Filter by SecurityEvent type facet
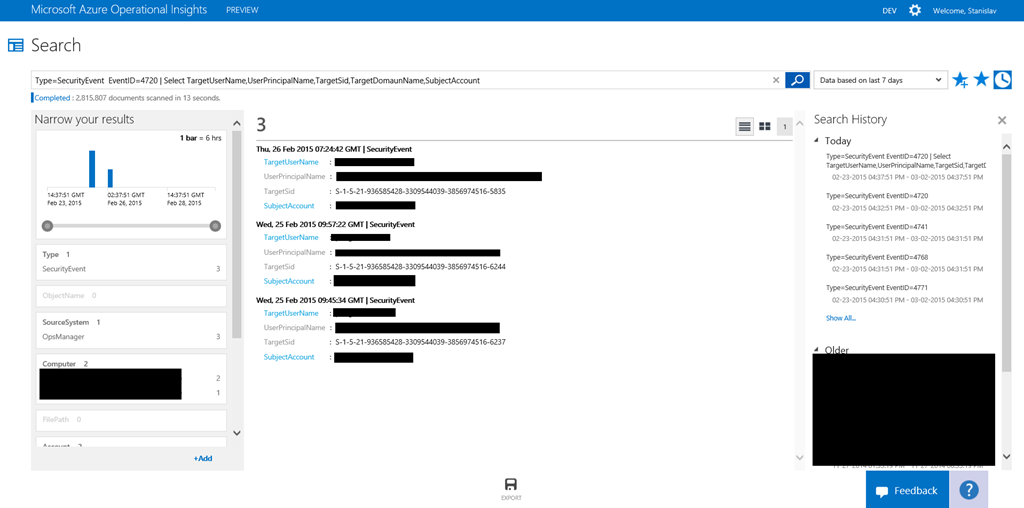Screen dimensions: 1024x508 click(64, 269)
